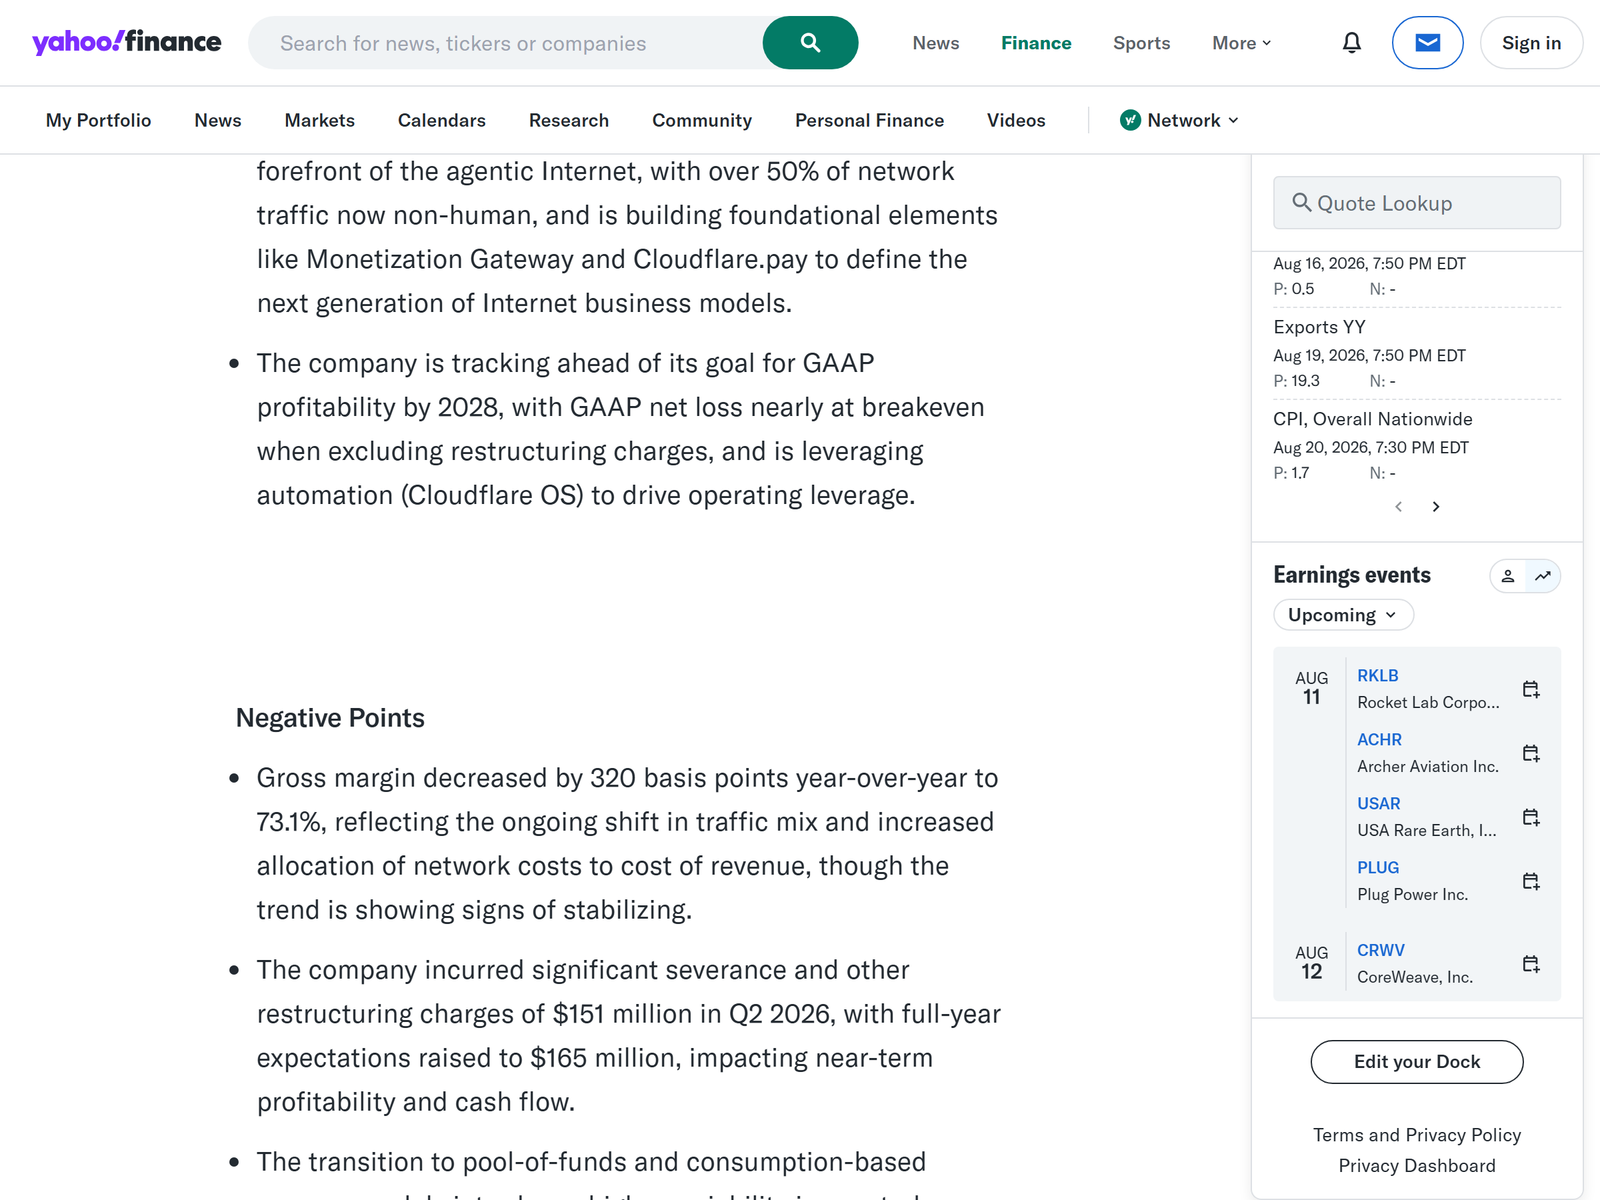
Task: Open the Community tab
Action: (702, 120)
